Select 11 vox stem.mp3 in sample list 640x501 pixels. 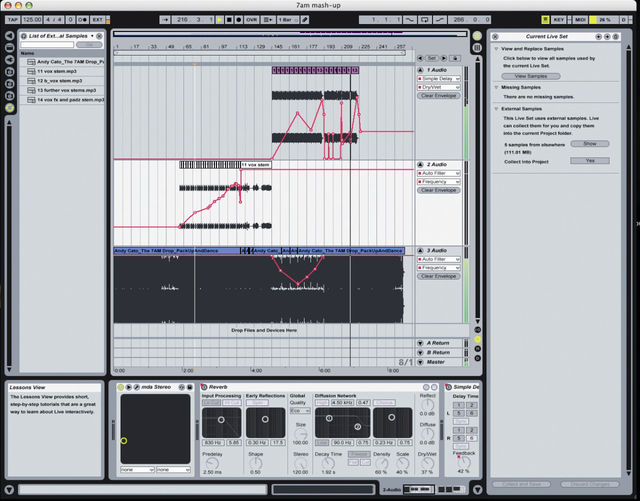(62, 71)
